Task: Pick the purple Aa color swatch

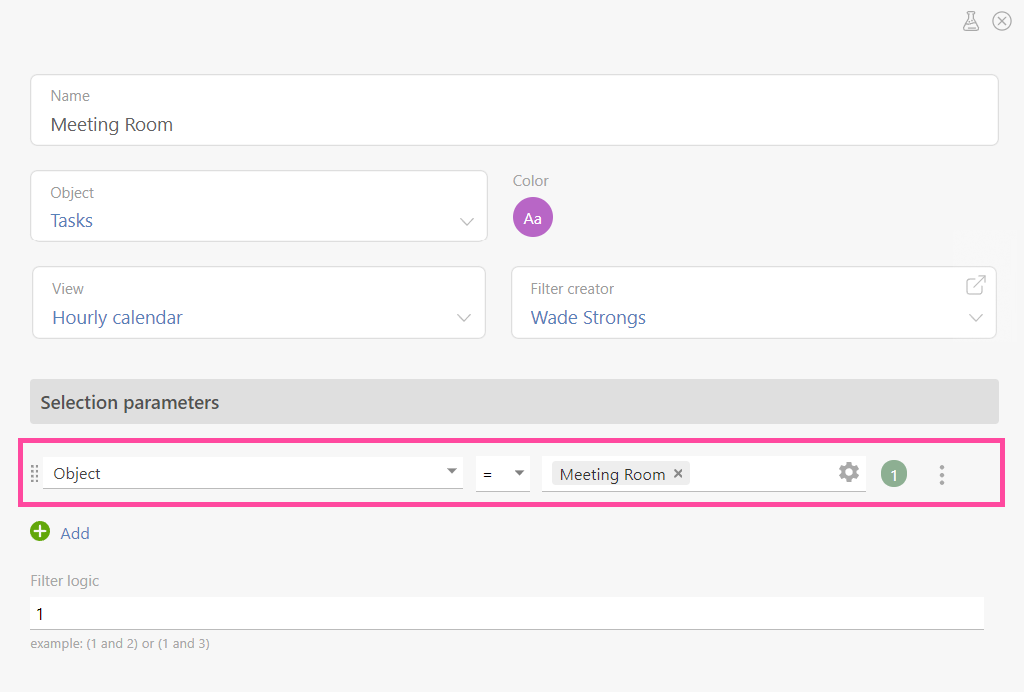Action: pyautogui.click(x=532, y=217)
